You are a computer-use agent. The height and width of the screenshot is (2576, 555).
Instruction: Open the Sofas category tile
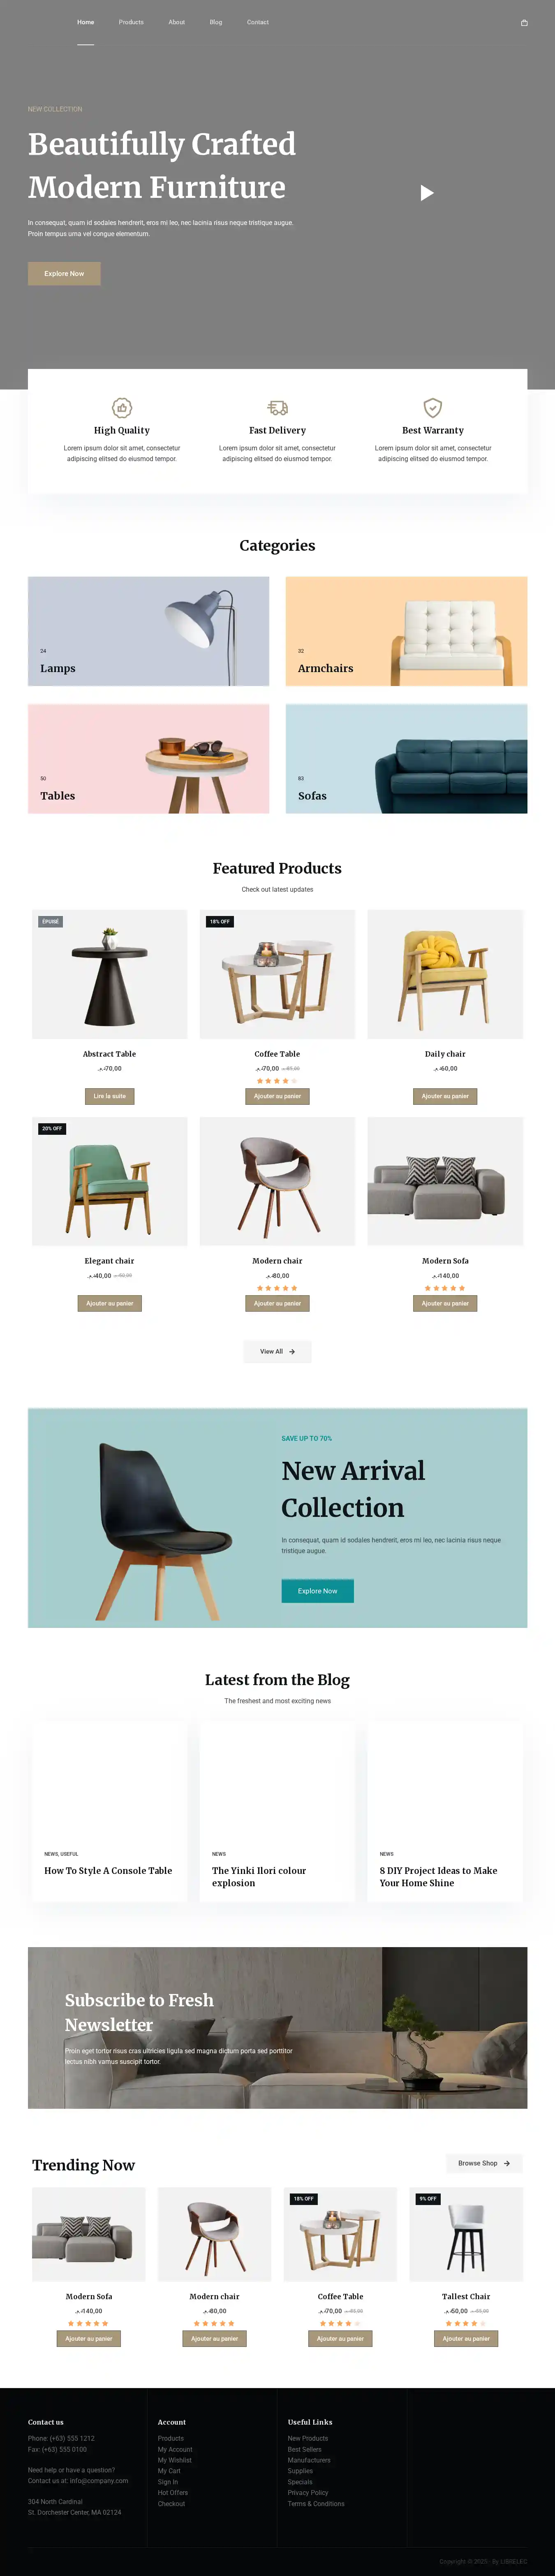[406, 758]
